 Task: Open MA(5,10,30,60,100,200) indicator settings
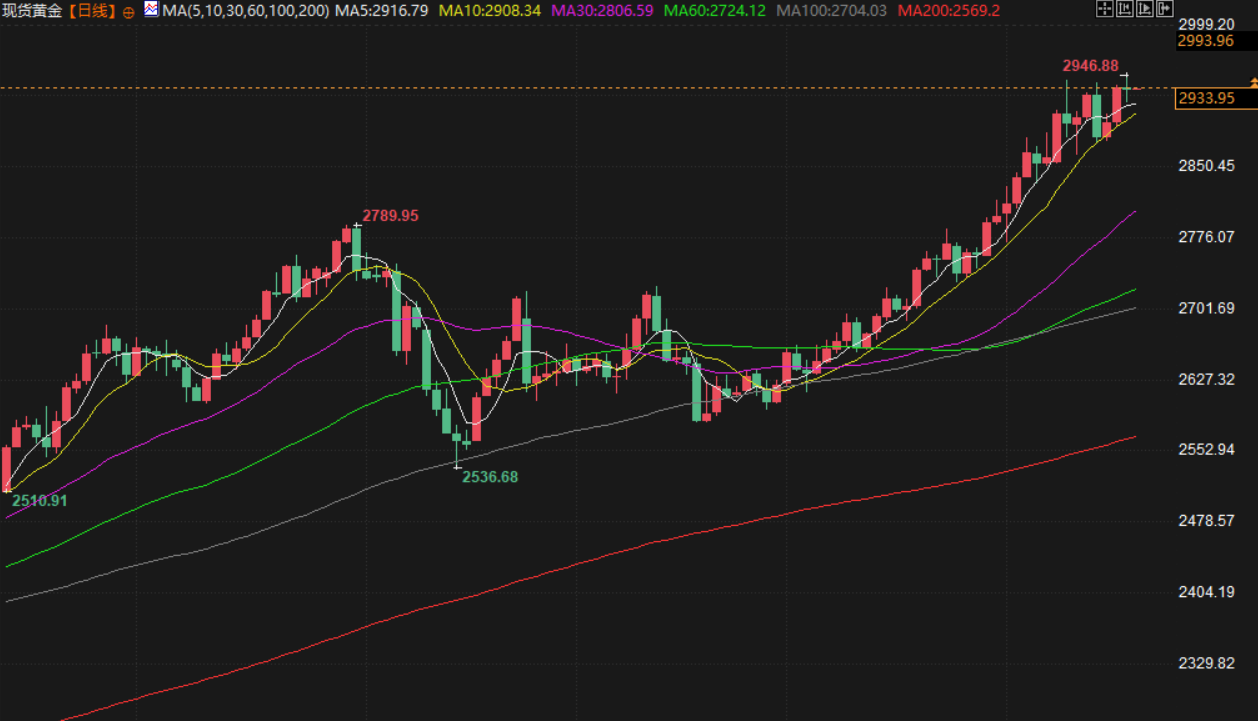pos(245,11)
